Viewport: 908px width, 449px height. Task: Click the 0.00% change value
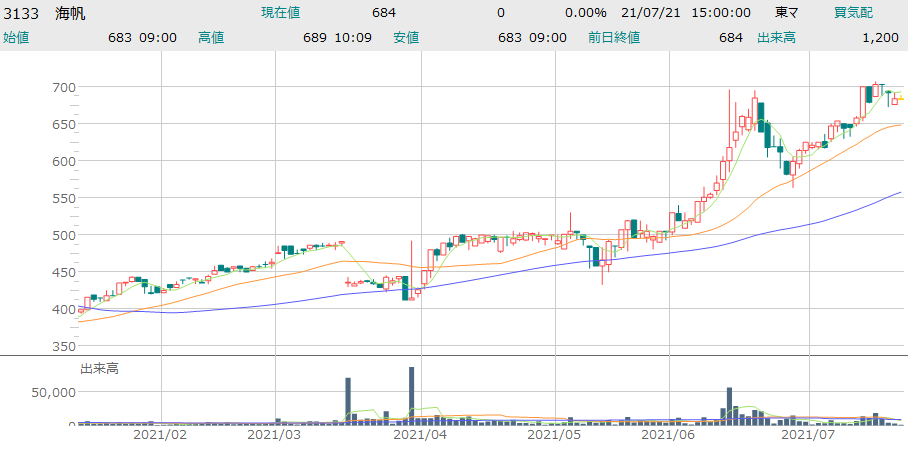point(585,13)
